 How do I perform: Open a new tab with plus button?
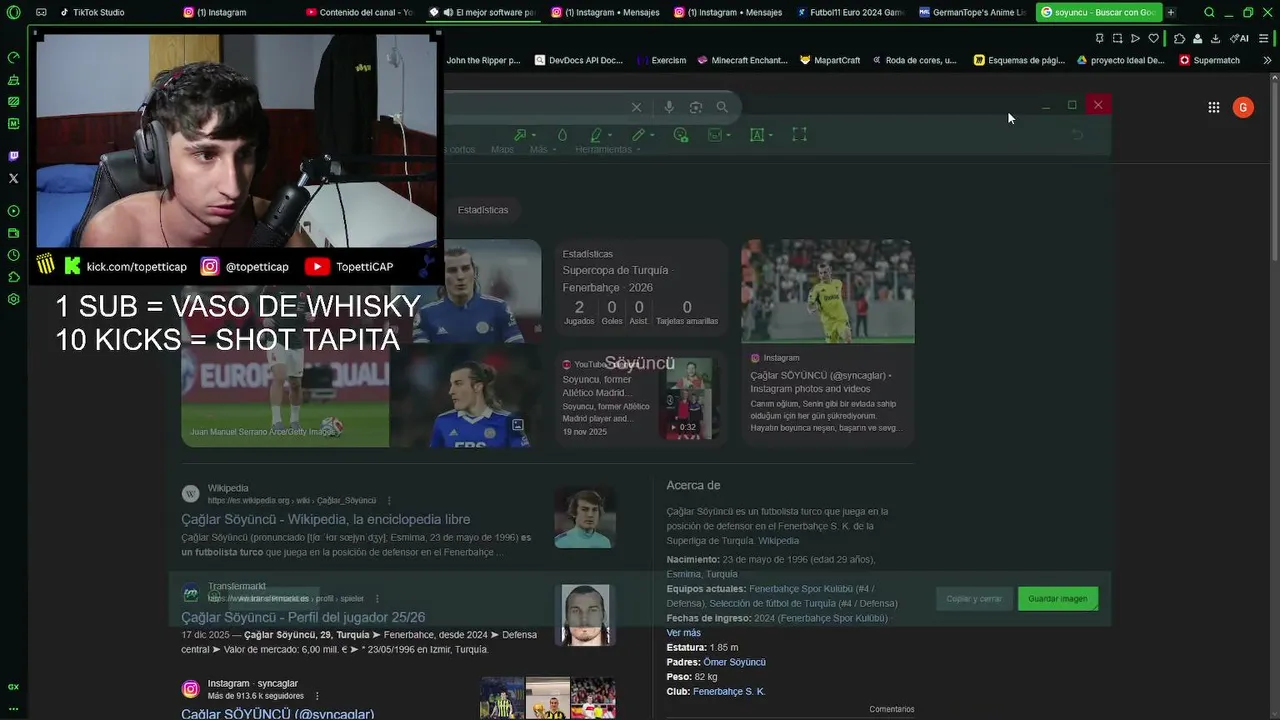pos(1171,12)
